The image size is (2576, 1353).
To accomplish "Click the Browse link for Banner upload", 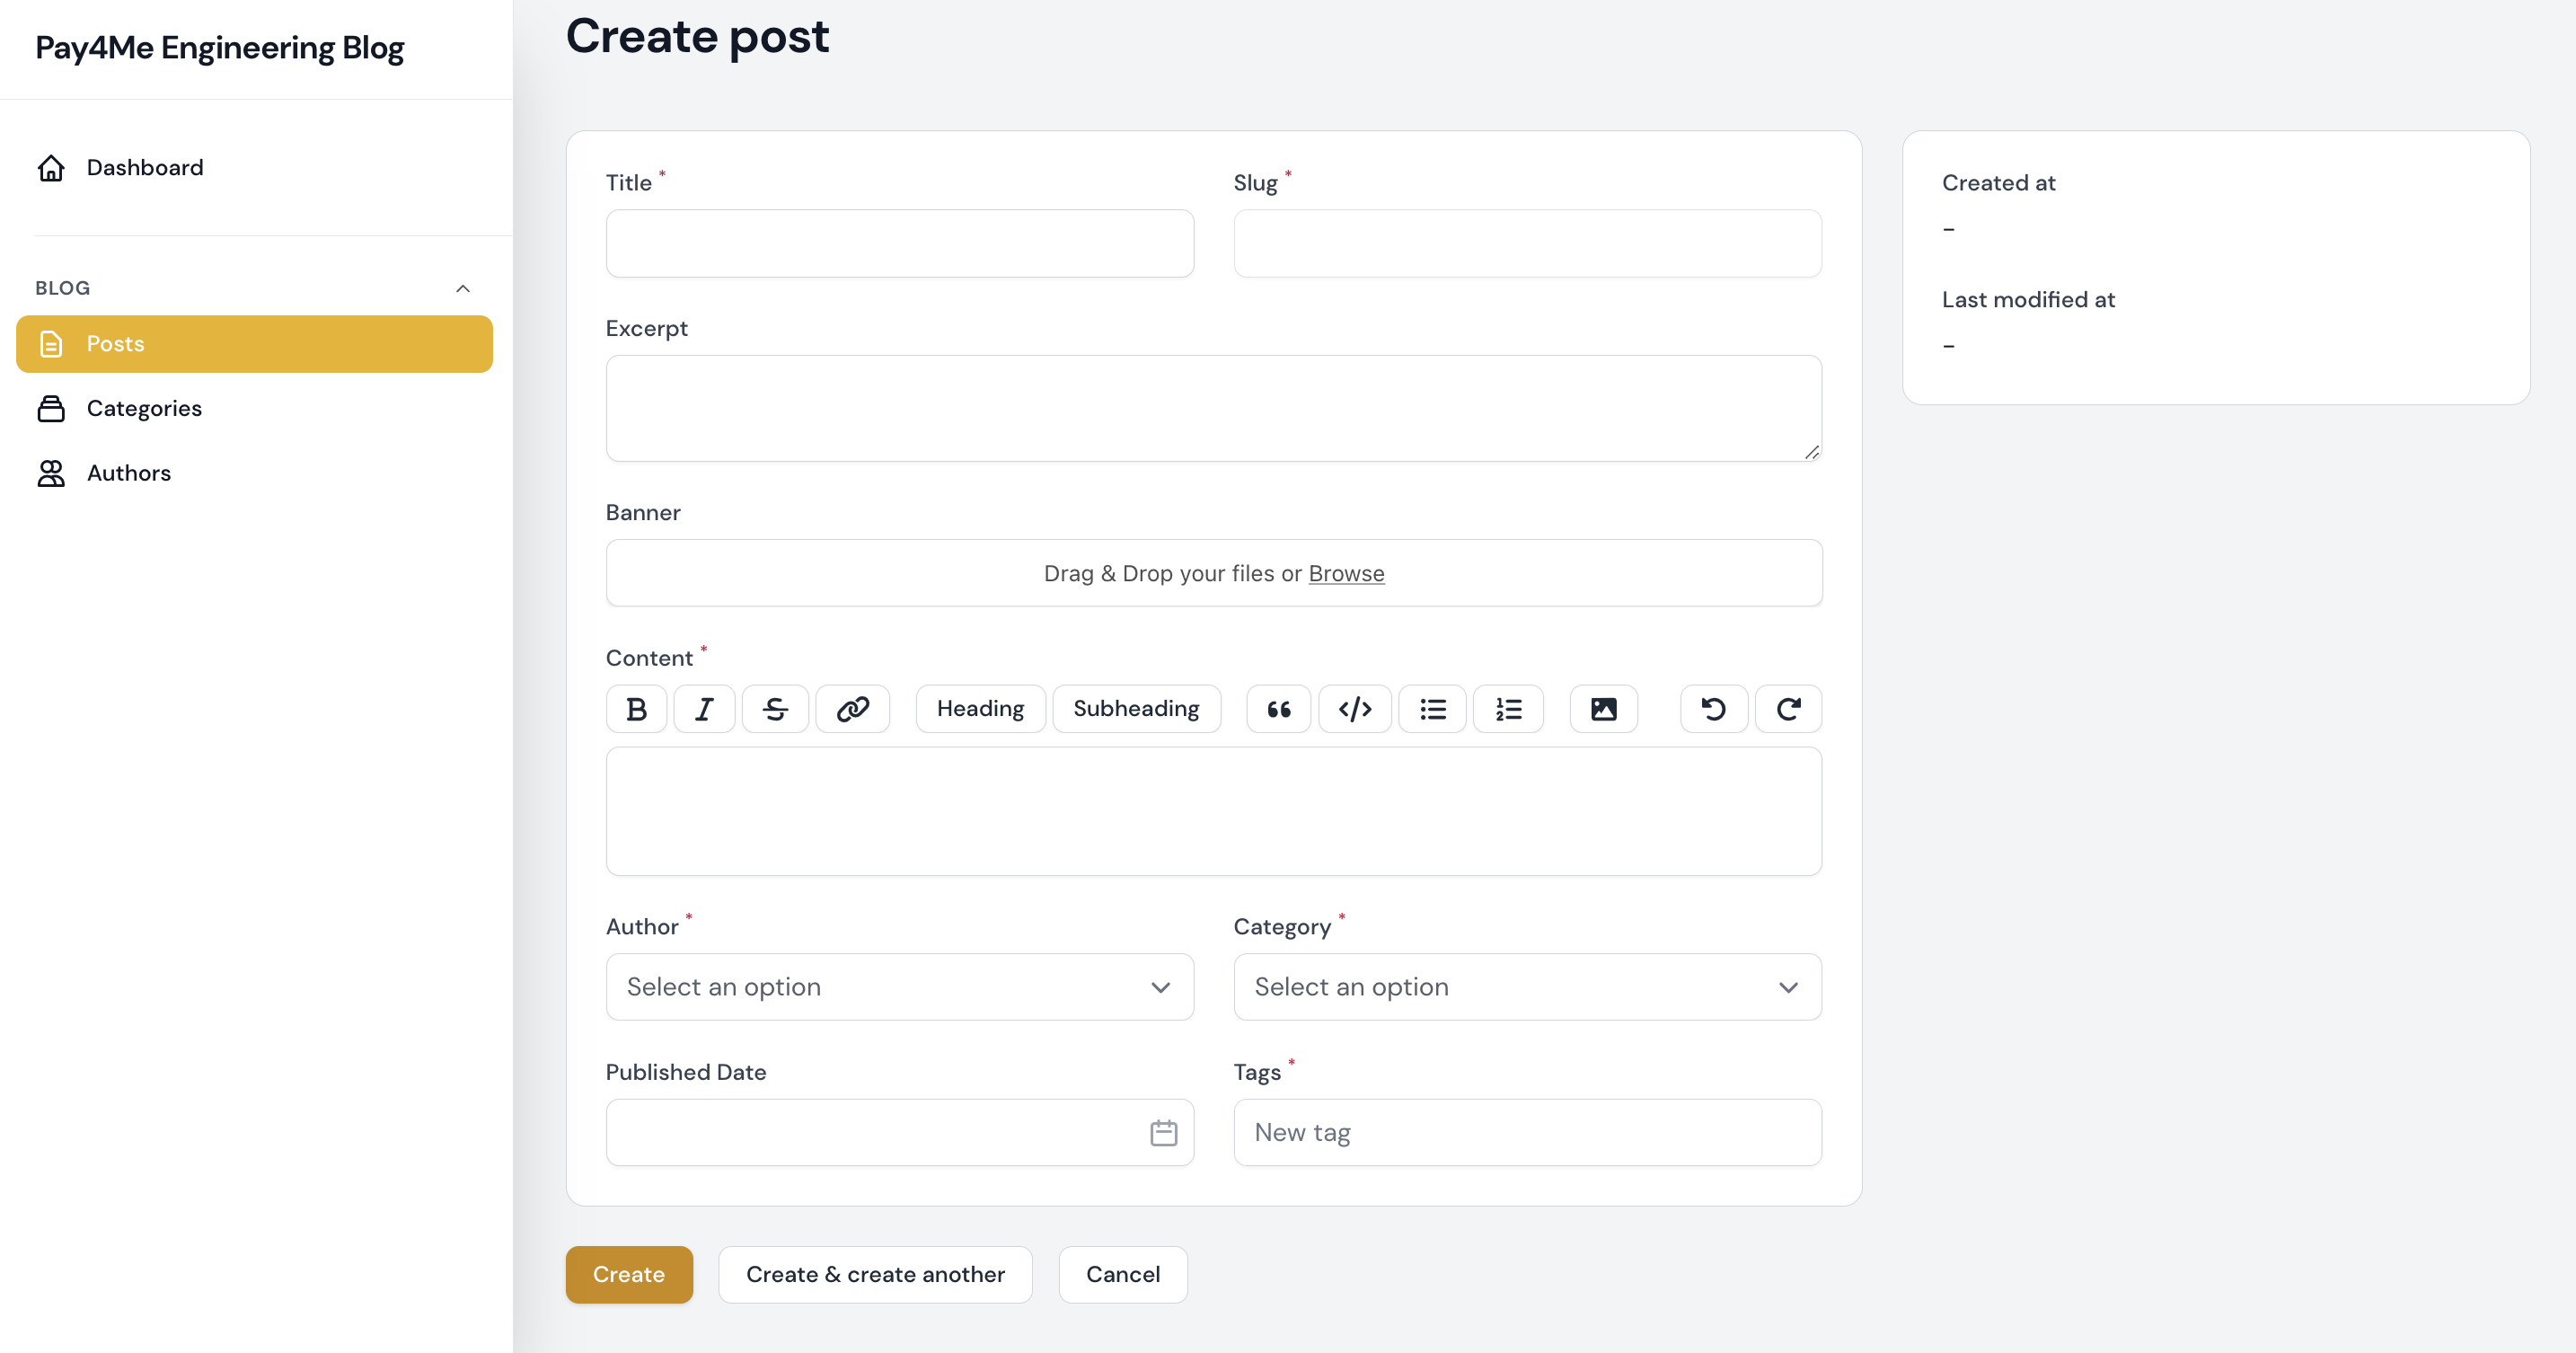I will click(x=1346, y=573).
